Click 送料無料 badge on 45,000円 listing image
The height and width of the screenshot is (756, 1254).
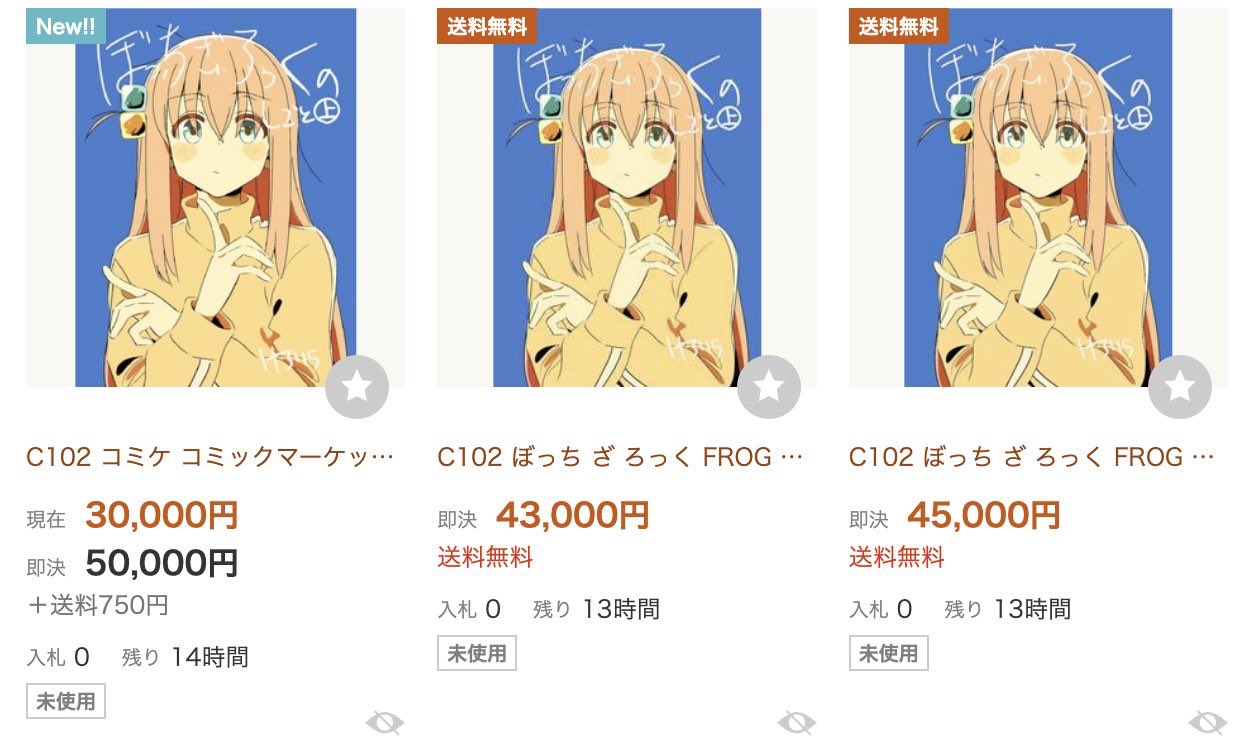[x=899, y=26]
